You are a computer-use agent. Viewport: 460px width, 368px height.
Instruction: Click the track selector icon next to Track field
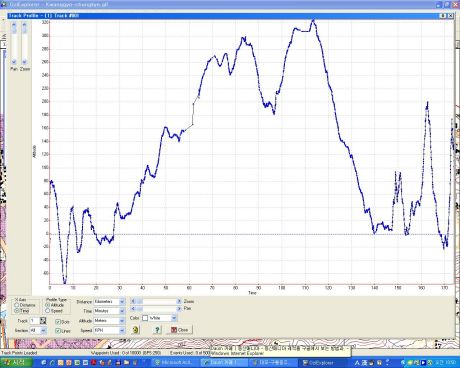(43, 321)
